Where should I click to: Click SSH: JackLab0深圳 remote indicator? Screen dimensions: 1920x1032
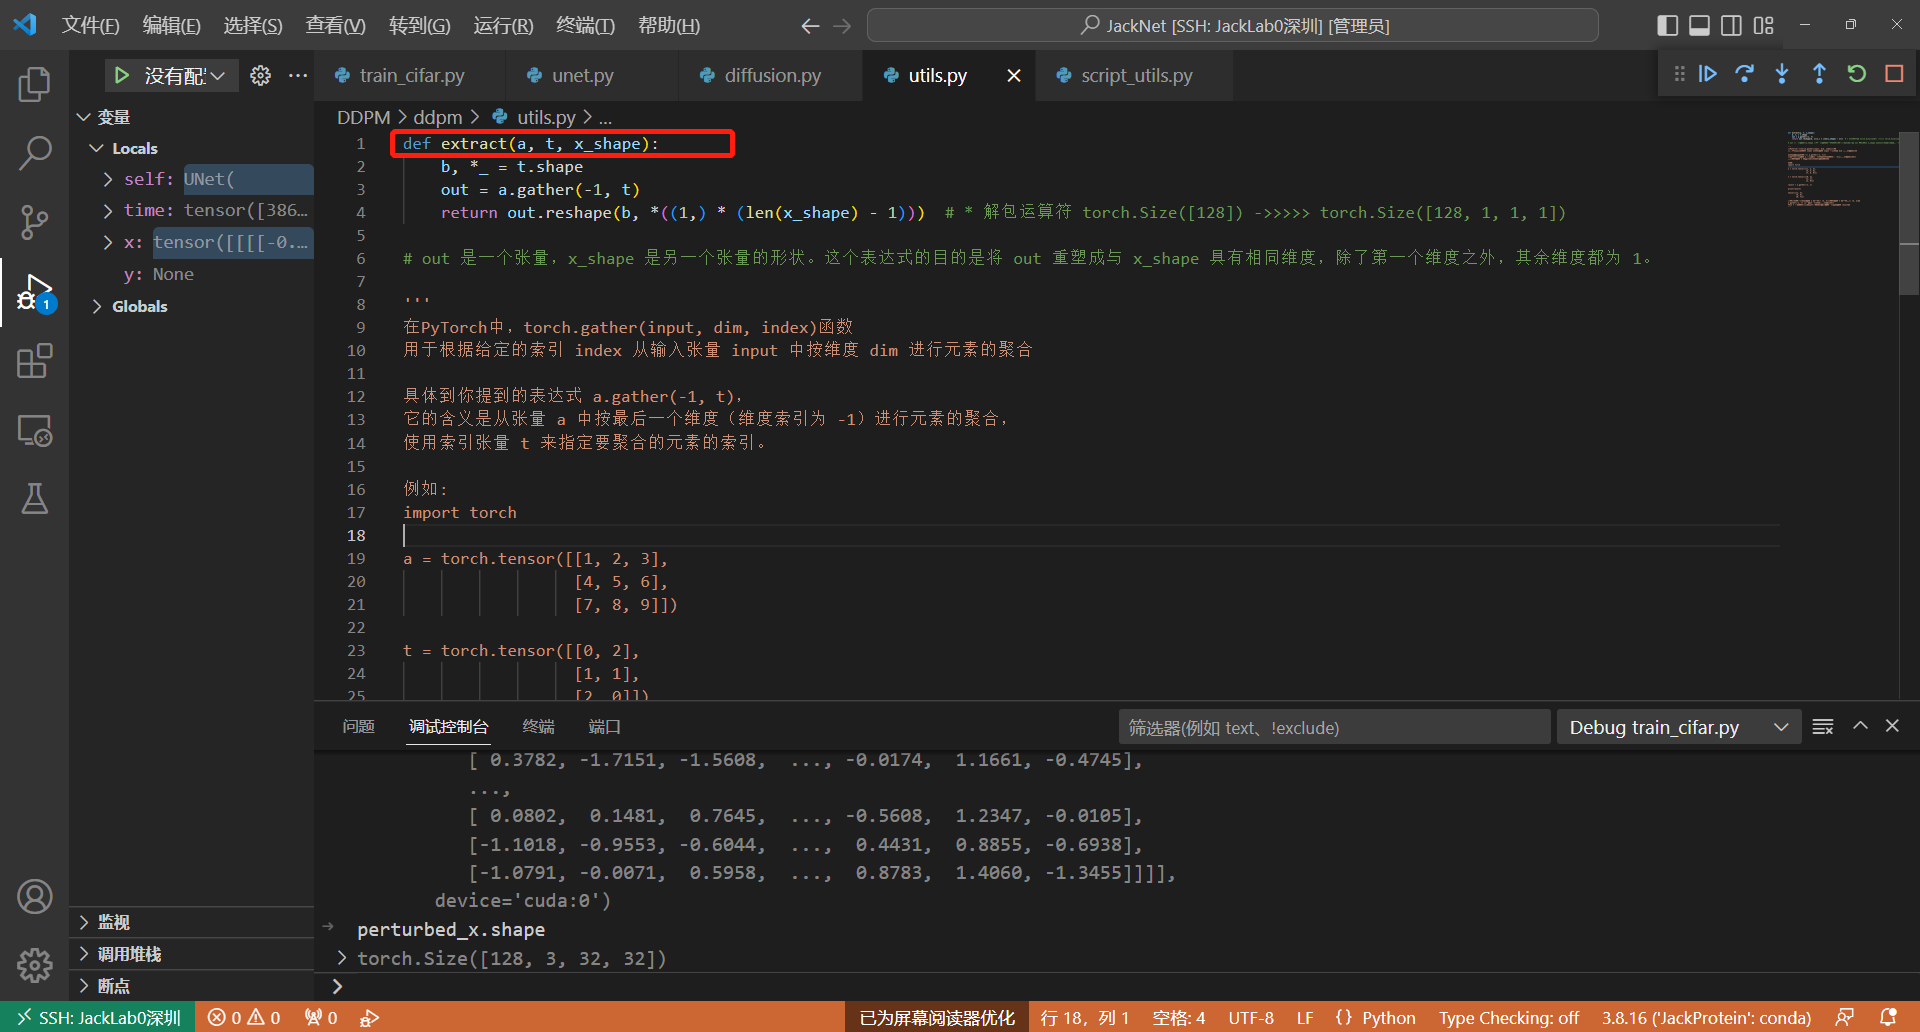pos(98,1018)
